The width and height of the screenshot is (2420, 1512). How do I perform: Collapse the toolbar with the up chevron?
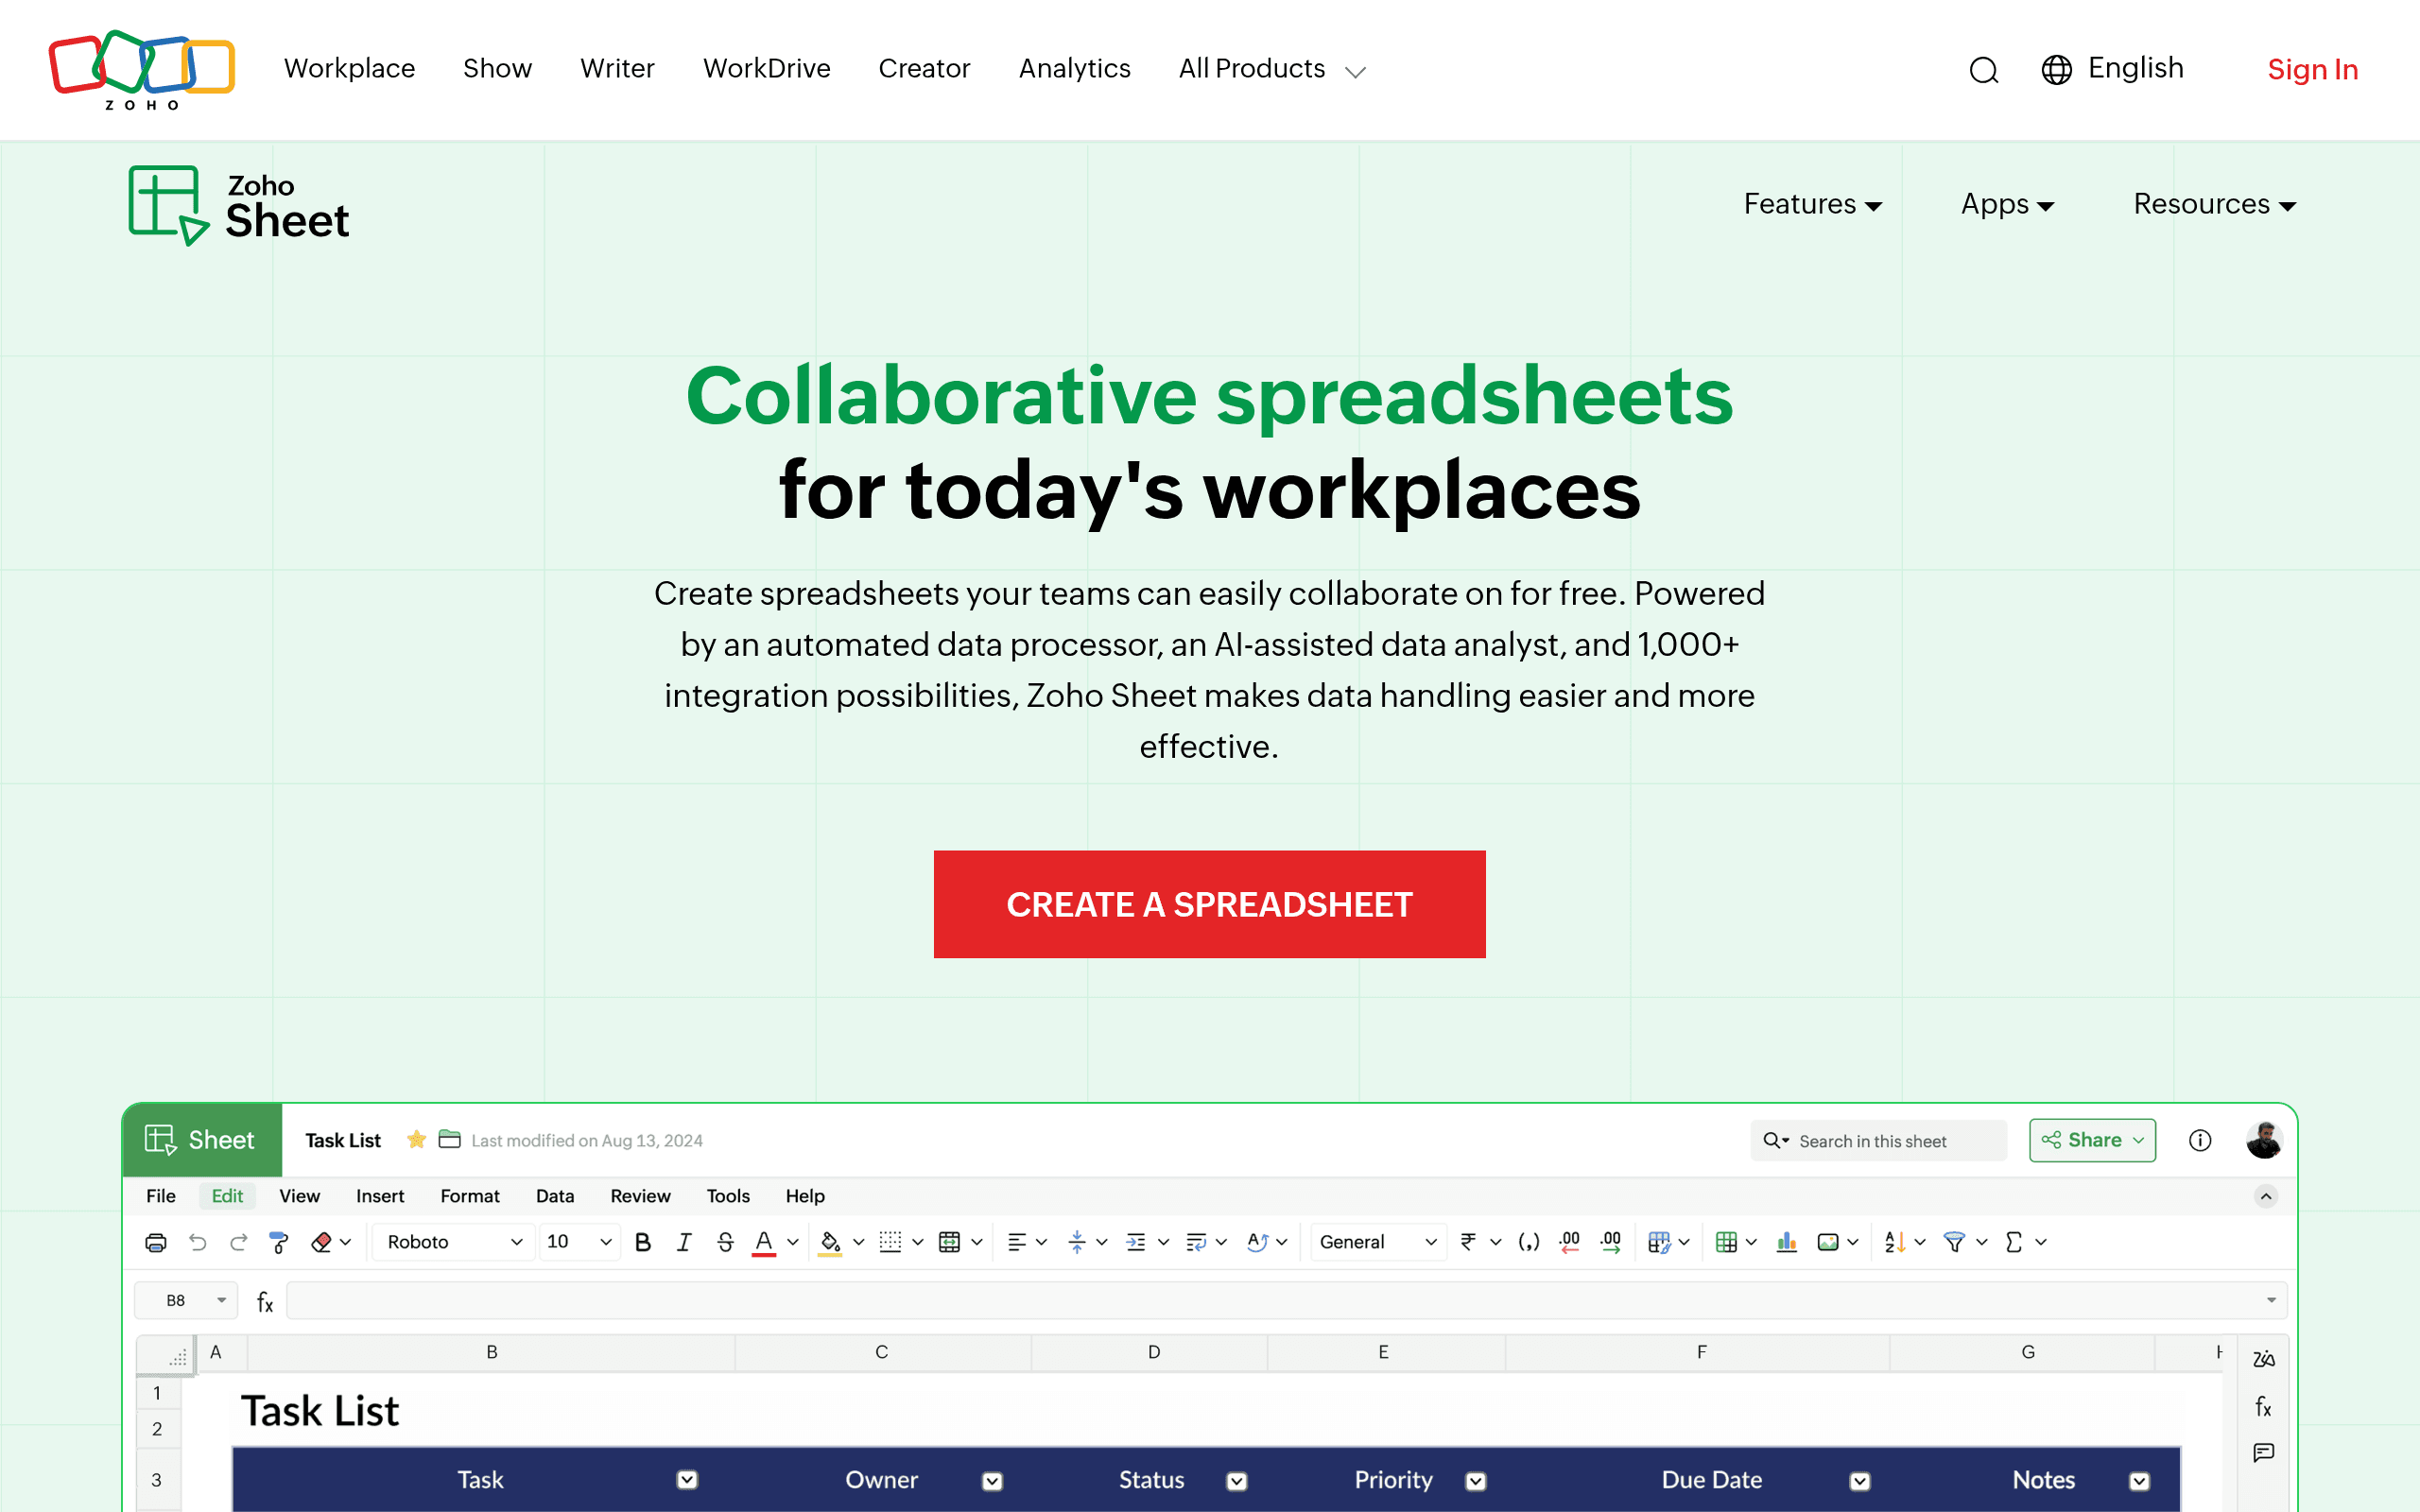2266,1196
